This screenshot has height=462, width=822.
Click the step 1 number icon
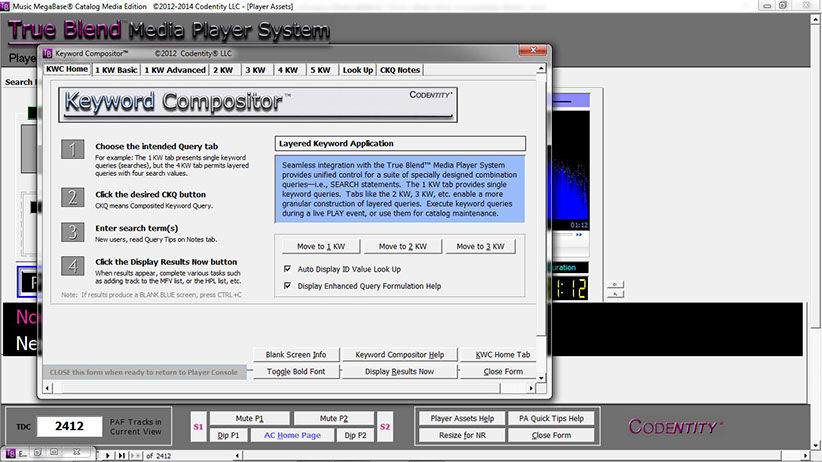[x=73, y=150]
